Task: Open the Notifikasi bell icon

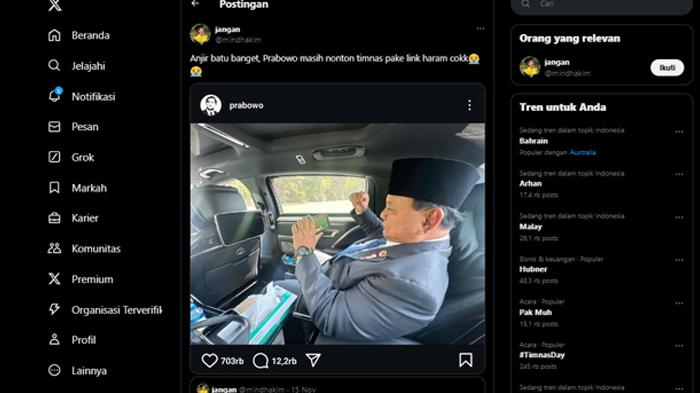Action: pyautogui.click(x=54, y=96)
